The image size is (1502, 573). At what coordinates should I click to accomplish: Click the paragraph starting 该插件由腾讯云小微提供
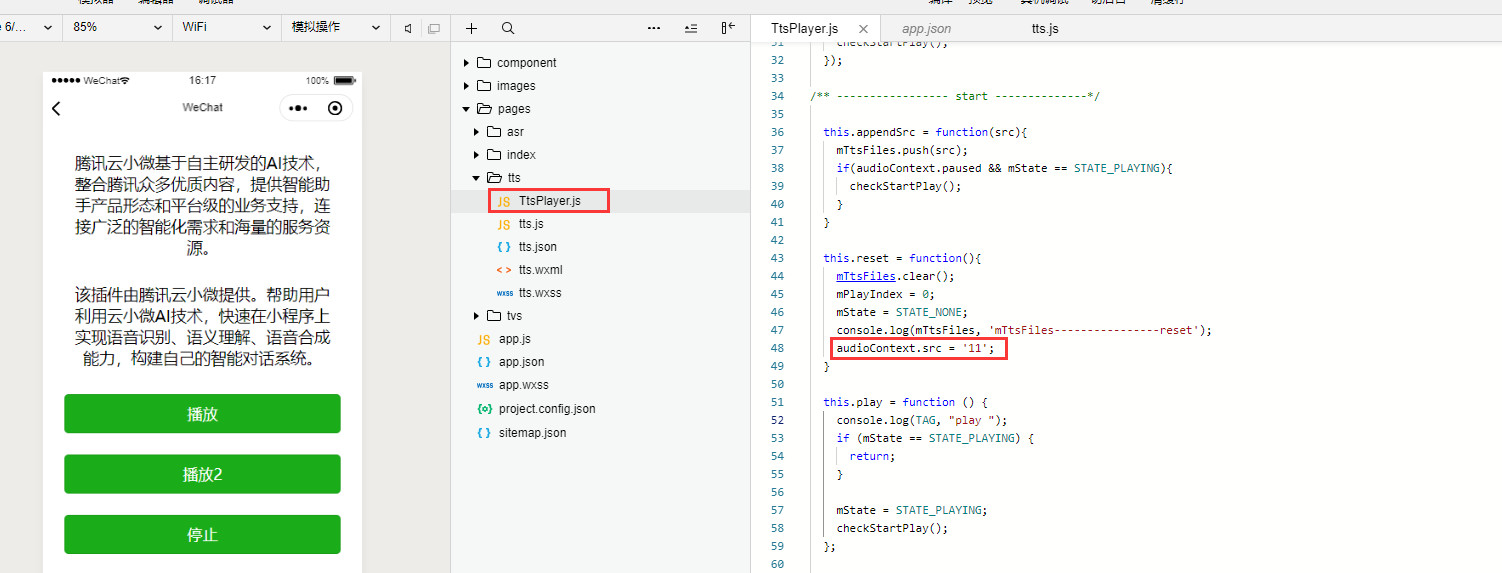pos(202,327)
